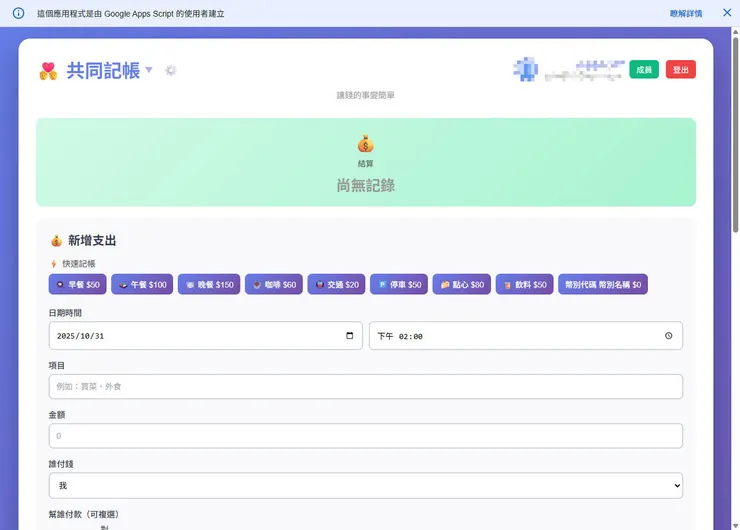Image resolution: width=740 pixels, height=530 pixels.
Task: Click the money bag 結算 icon
Action: 365,143
